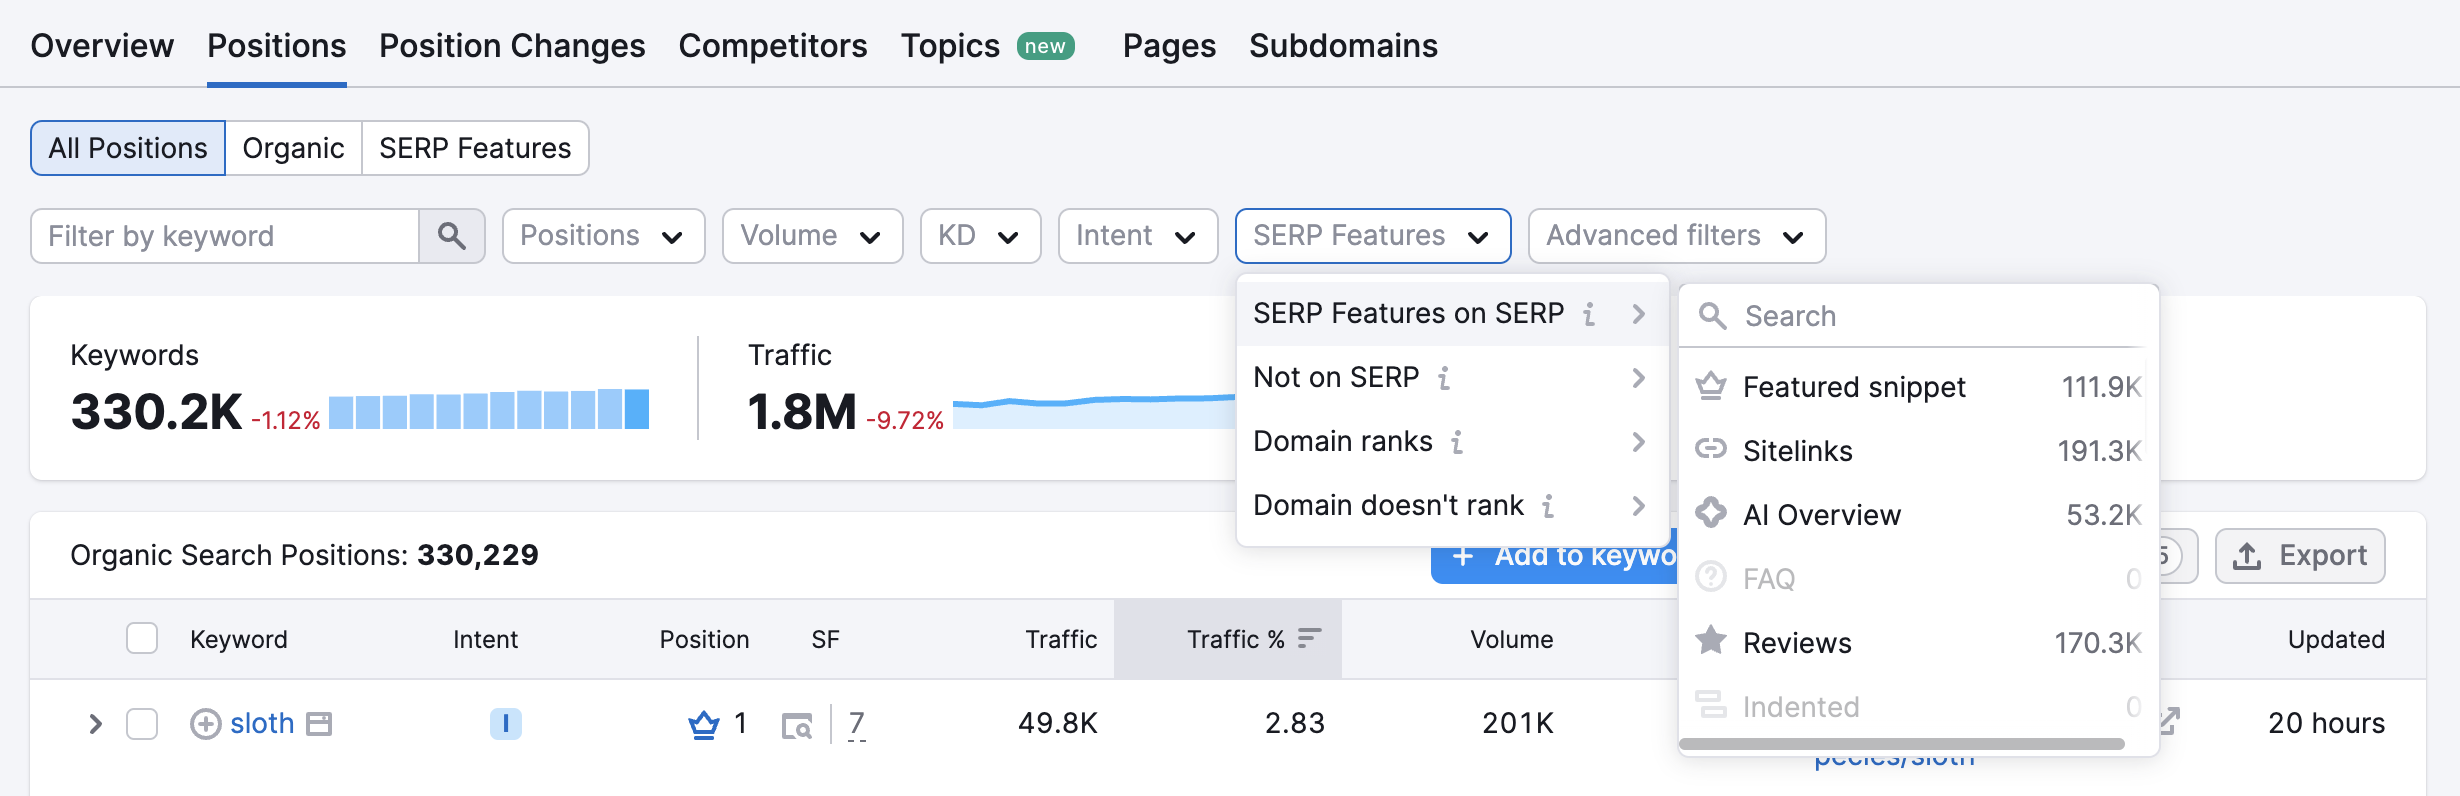Screen dimensions: 2460x796
Task: Open the Subdomains tab
Action: coord(1343,46)
